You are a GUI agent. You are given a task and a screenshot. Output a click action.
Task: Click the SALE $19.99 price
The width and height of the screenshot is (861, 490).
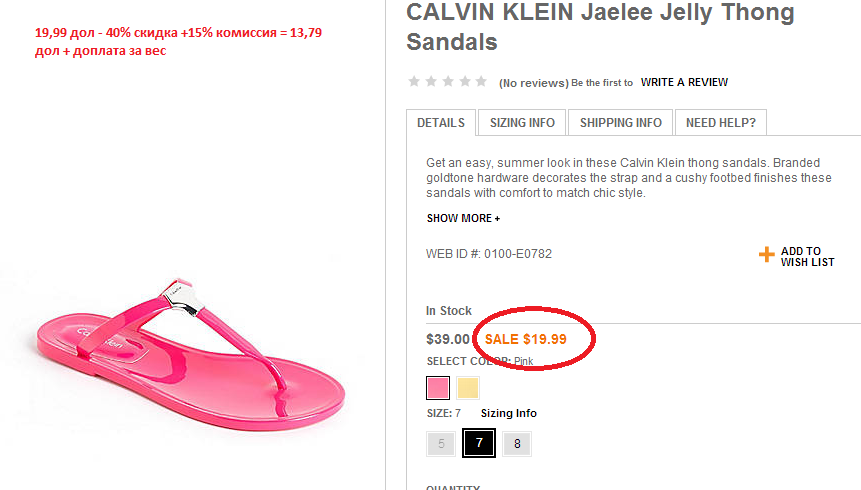point(526,339)
